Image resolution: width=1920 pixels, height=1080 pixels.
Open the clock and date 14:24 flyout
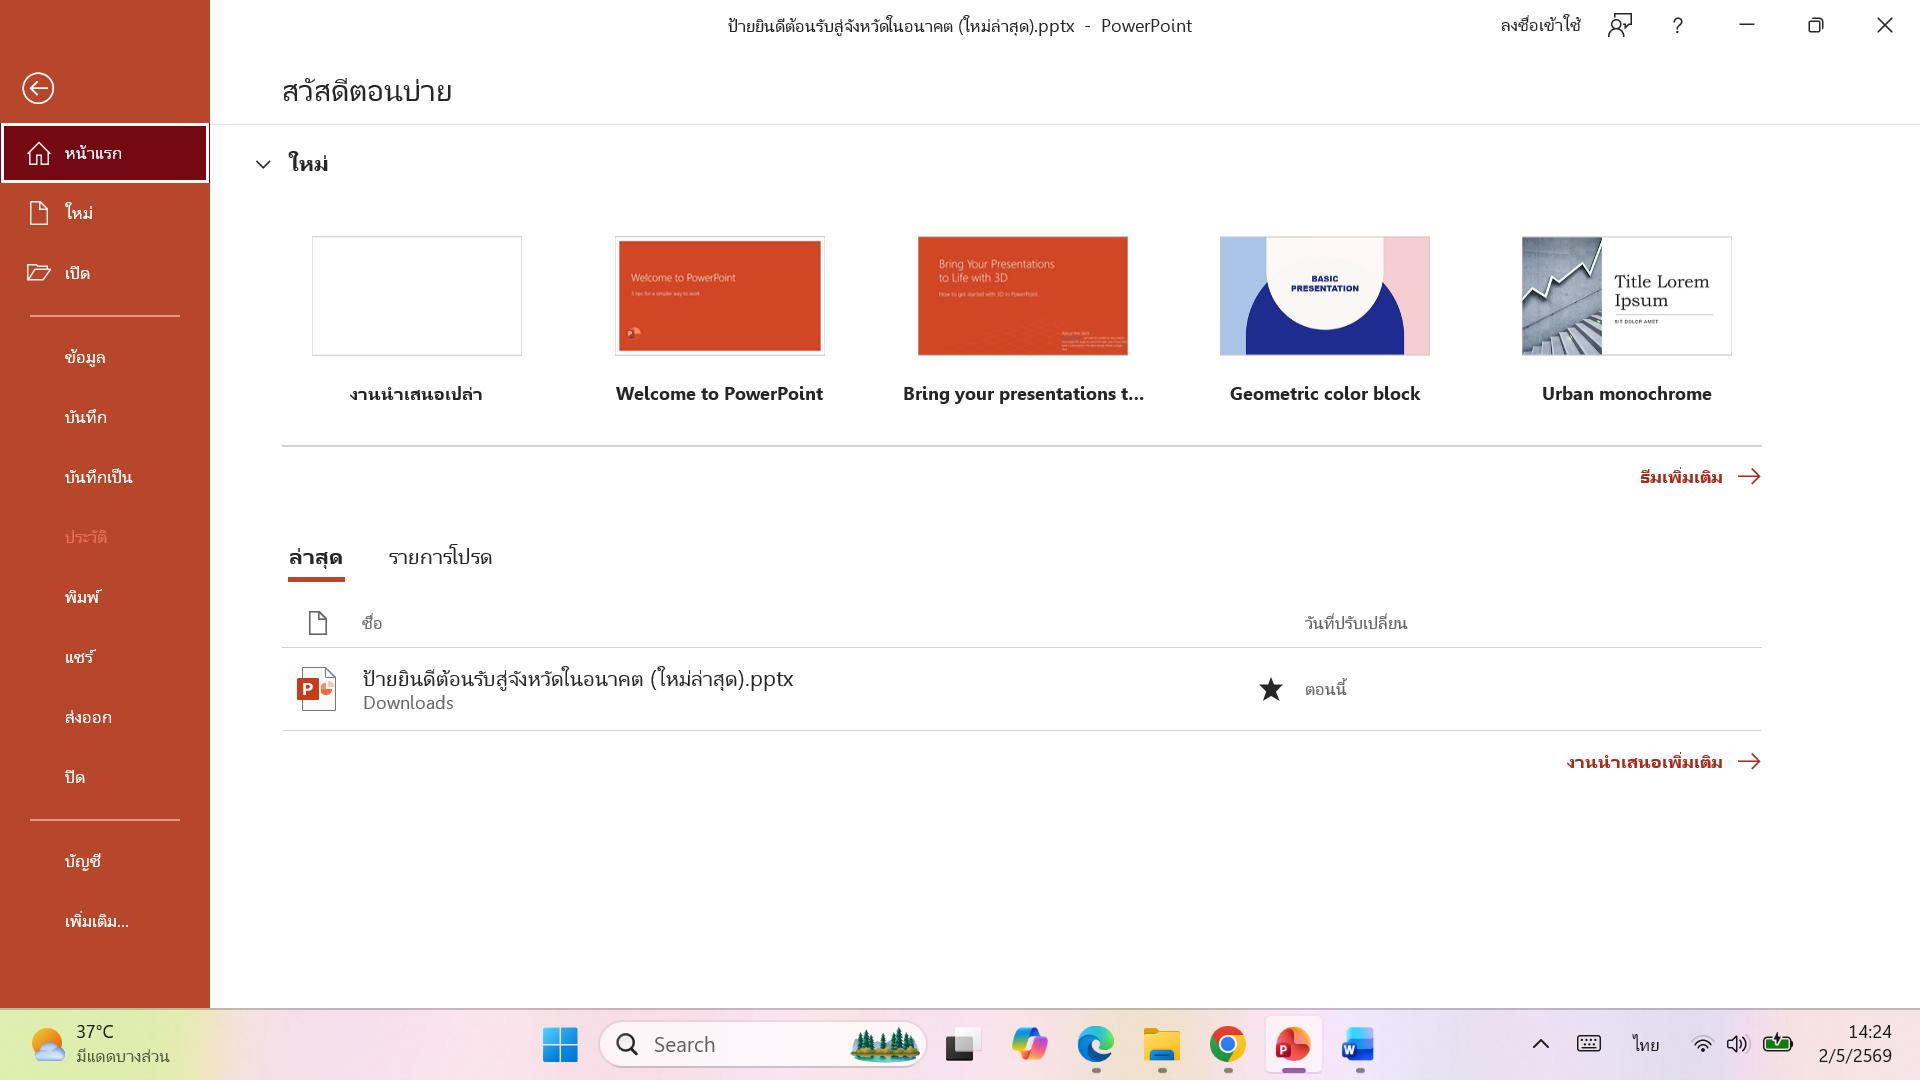[x=1855, y=1044]
